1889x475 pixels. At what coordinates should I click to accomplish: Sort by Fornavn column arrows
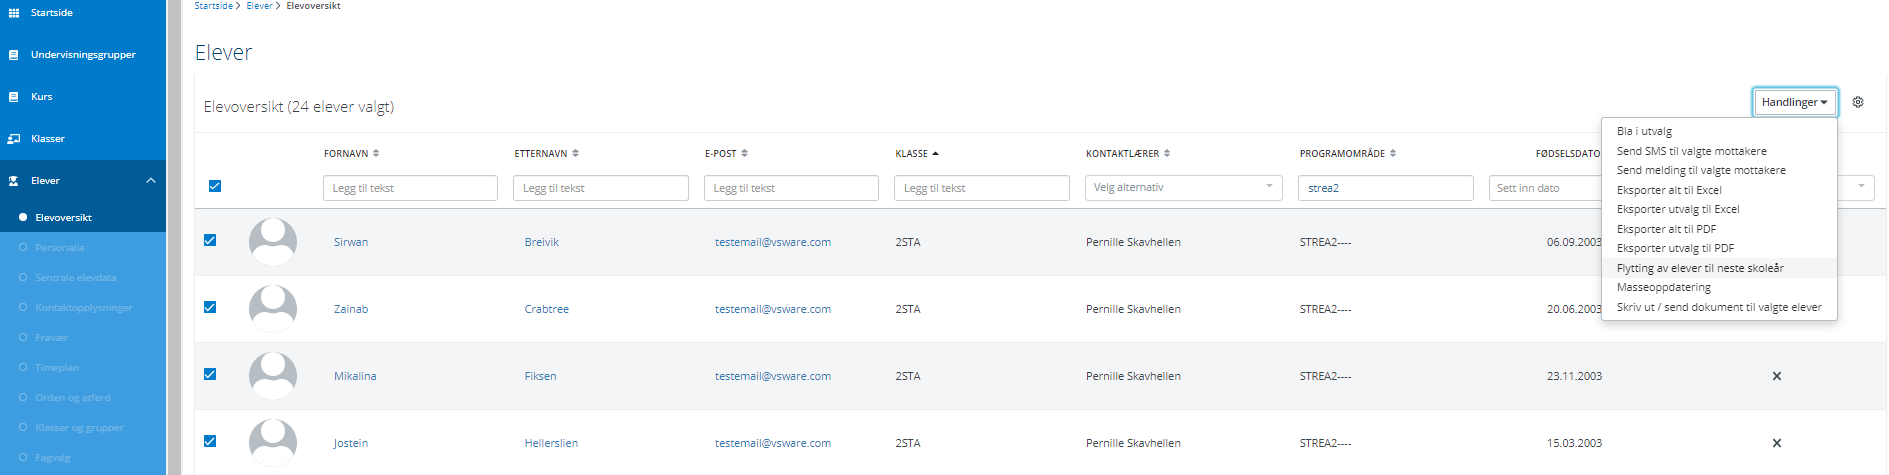[376, 153]
